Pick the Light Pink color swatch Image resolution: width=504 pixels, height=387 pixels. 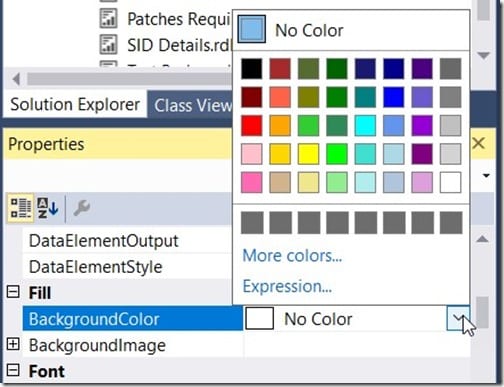tap(252, 154)
